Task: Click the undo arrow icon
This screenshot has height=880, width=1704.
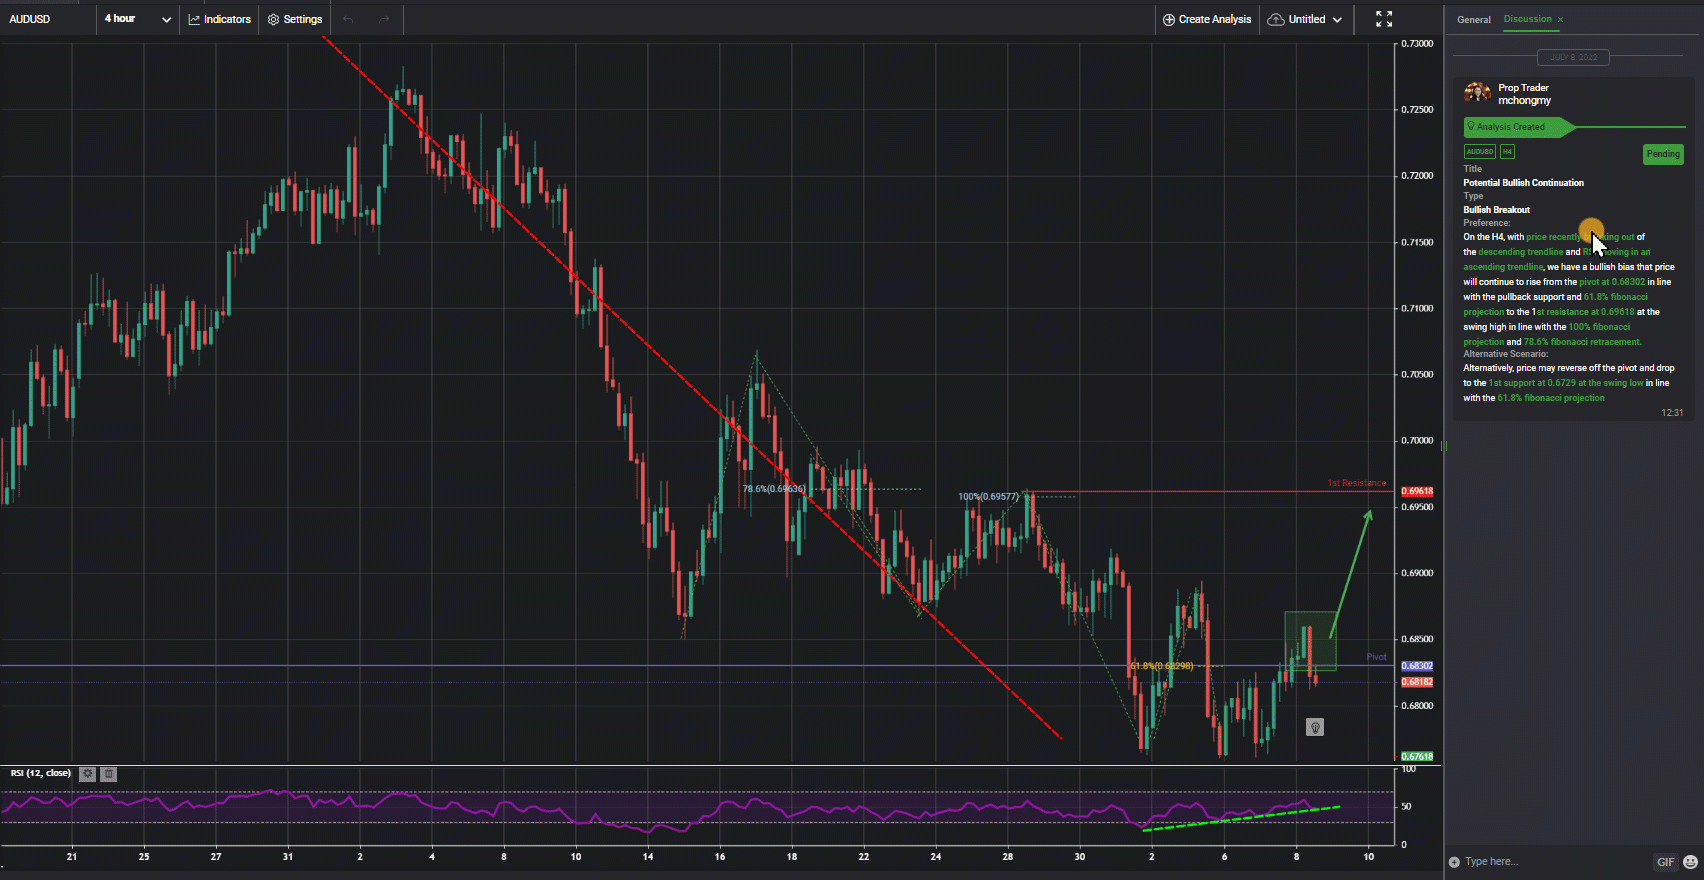Action: click(x=348, y=19)
